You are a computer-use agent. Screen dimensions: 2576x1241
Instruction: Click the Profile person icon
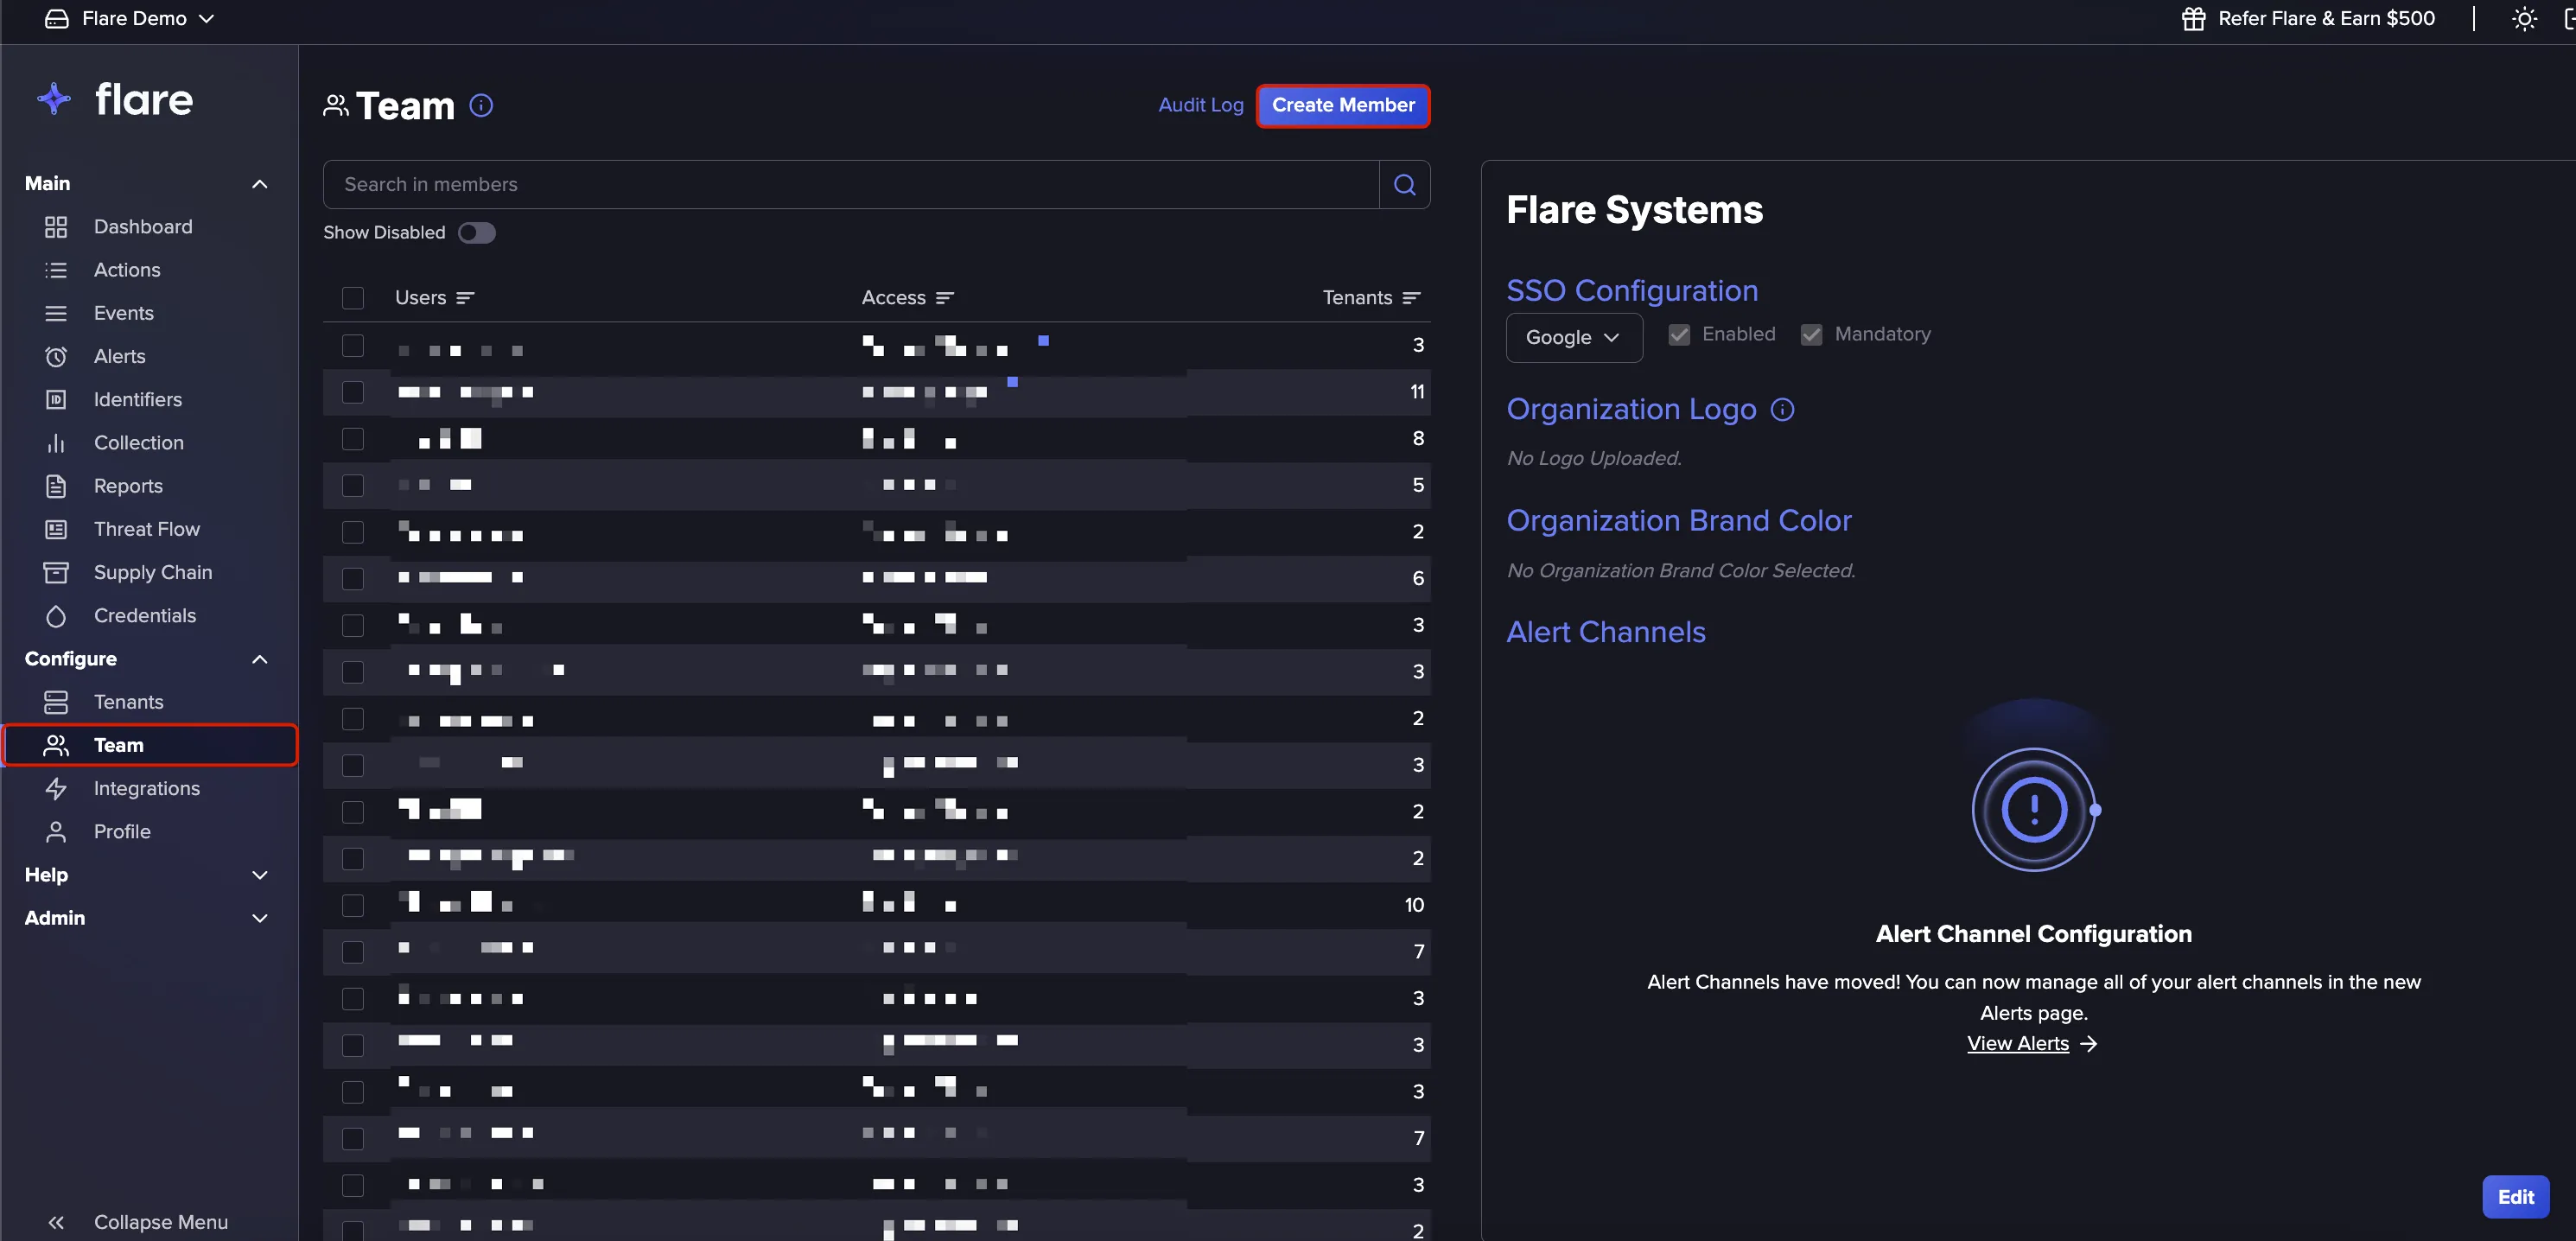tap(56, 831)
